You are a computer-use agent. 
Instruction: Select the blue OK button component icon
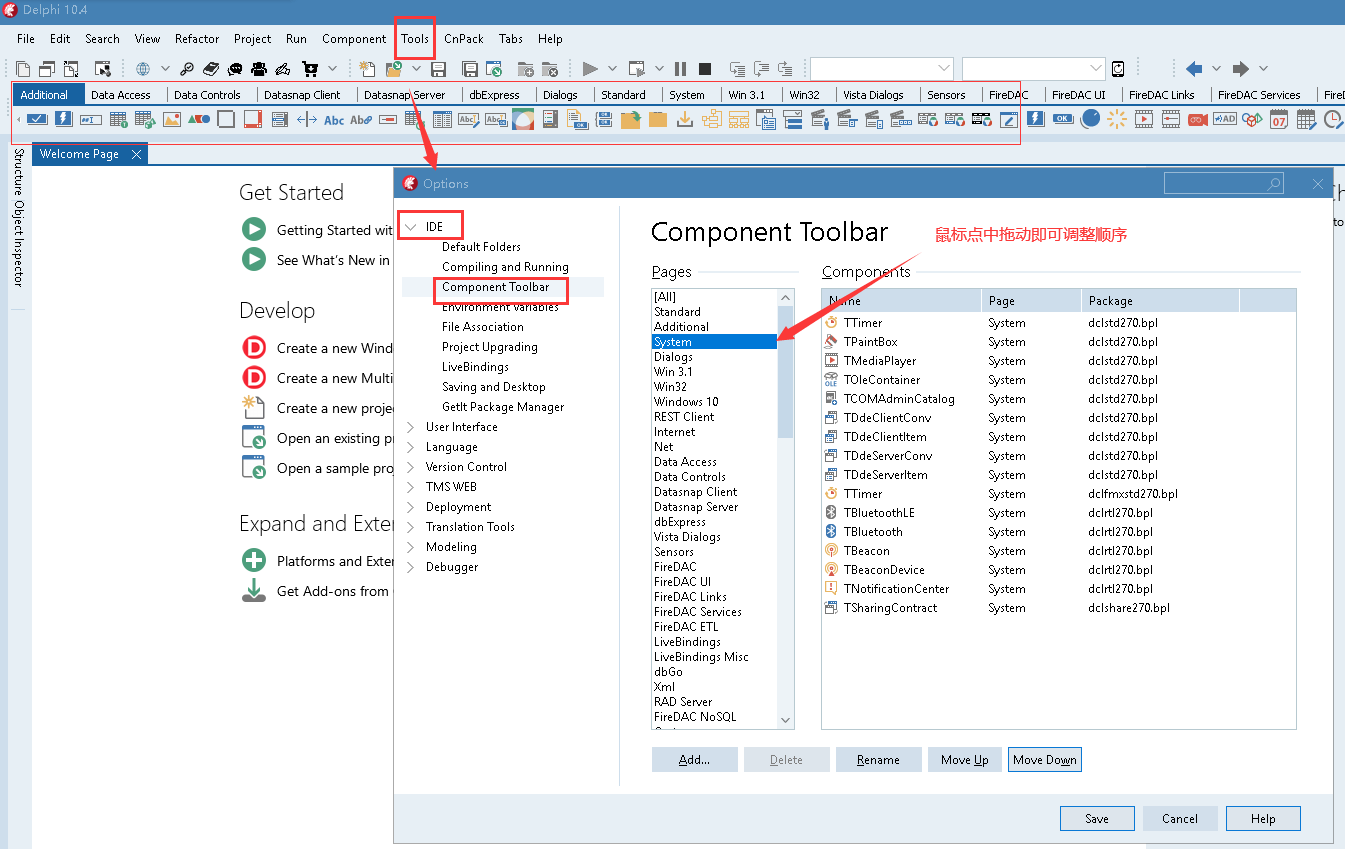click(1063, 119)
